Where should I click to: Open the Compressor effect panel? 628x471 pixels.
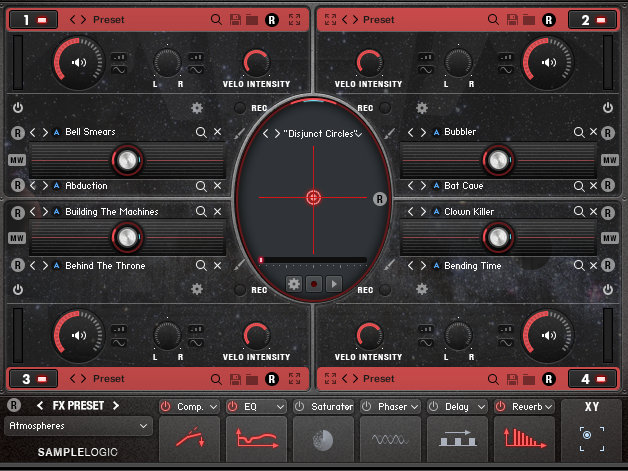coord(190,439)
